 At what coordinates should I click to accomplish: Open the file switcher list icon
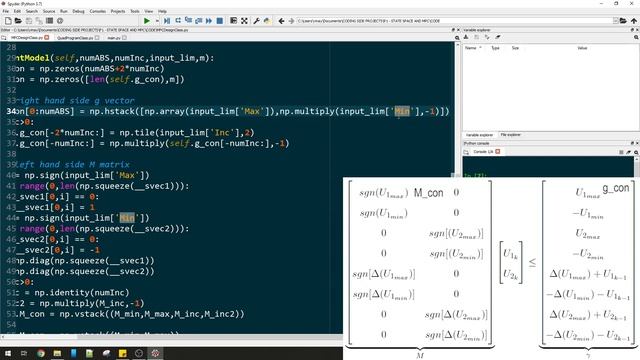pos(49,21)
